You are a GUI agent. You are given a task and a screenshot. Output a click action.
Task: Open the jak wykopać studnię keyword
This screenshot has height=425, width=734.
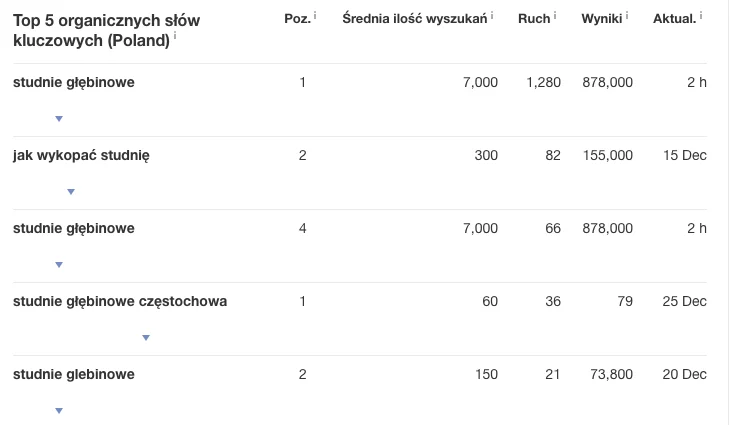point(81,155)
